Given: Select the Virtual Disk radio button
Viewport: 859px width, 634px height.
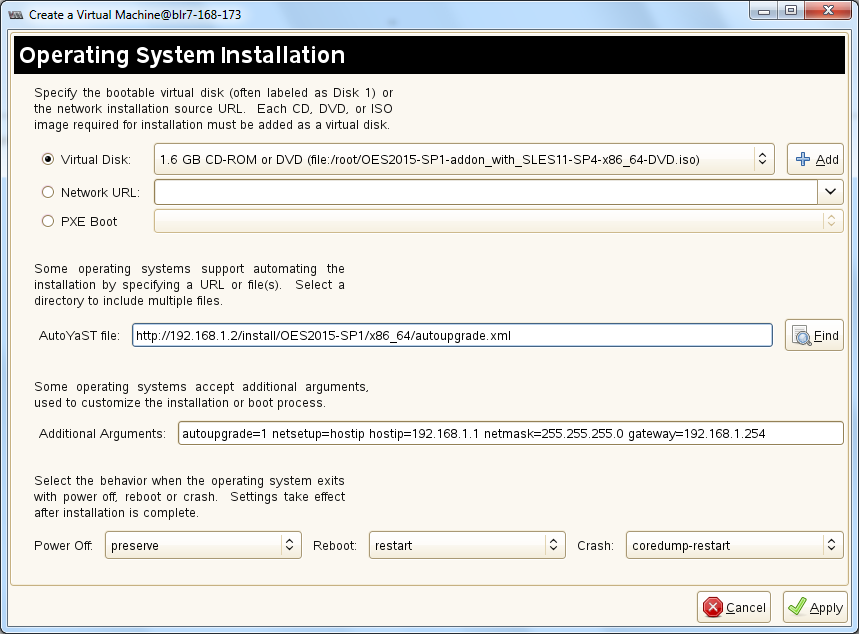Looking at the screenshot, I should pos(48,159).
